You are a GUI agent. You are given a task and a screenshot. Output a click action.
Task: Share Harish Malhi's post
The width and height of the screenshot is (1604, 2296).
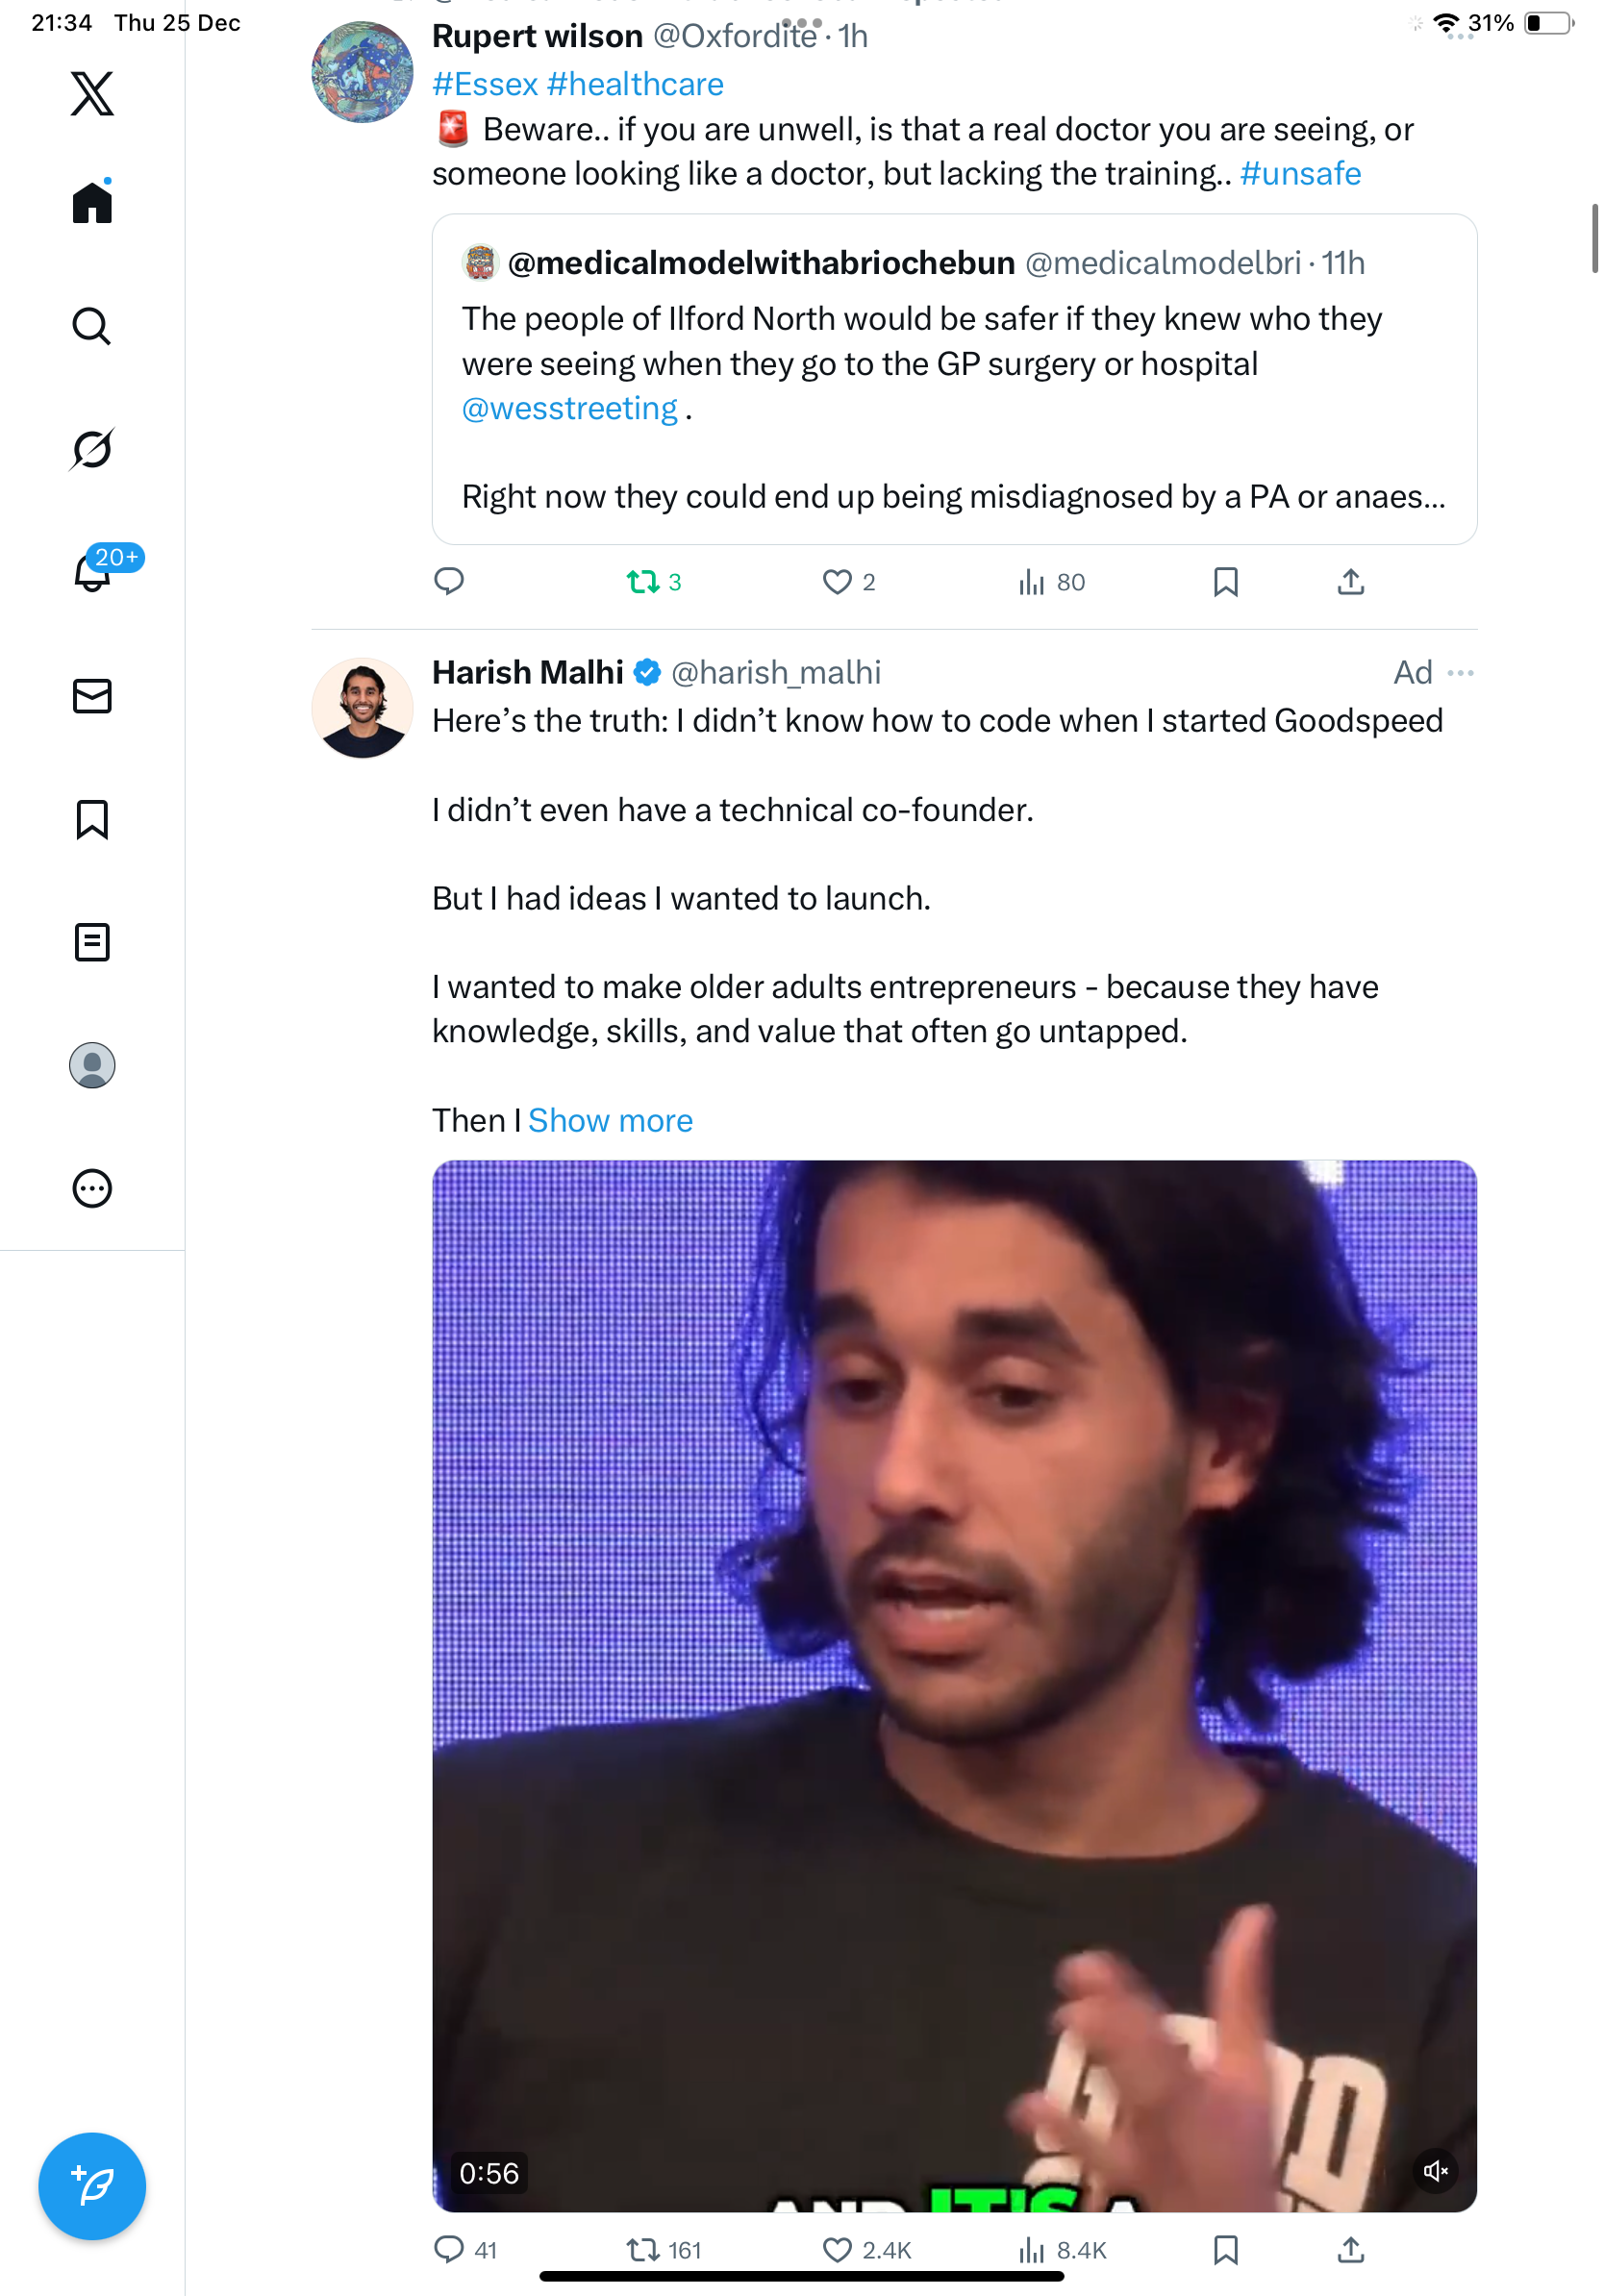(x=1350, y=2250)
